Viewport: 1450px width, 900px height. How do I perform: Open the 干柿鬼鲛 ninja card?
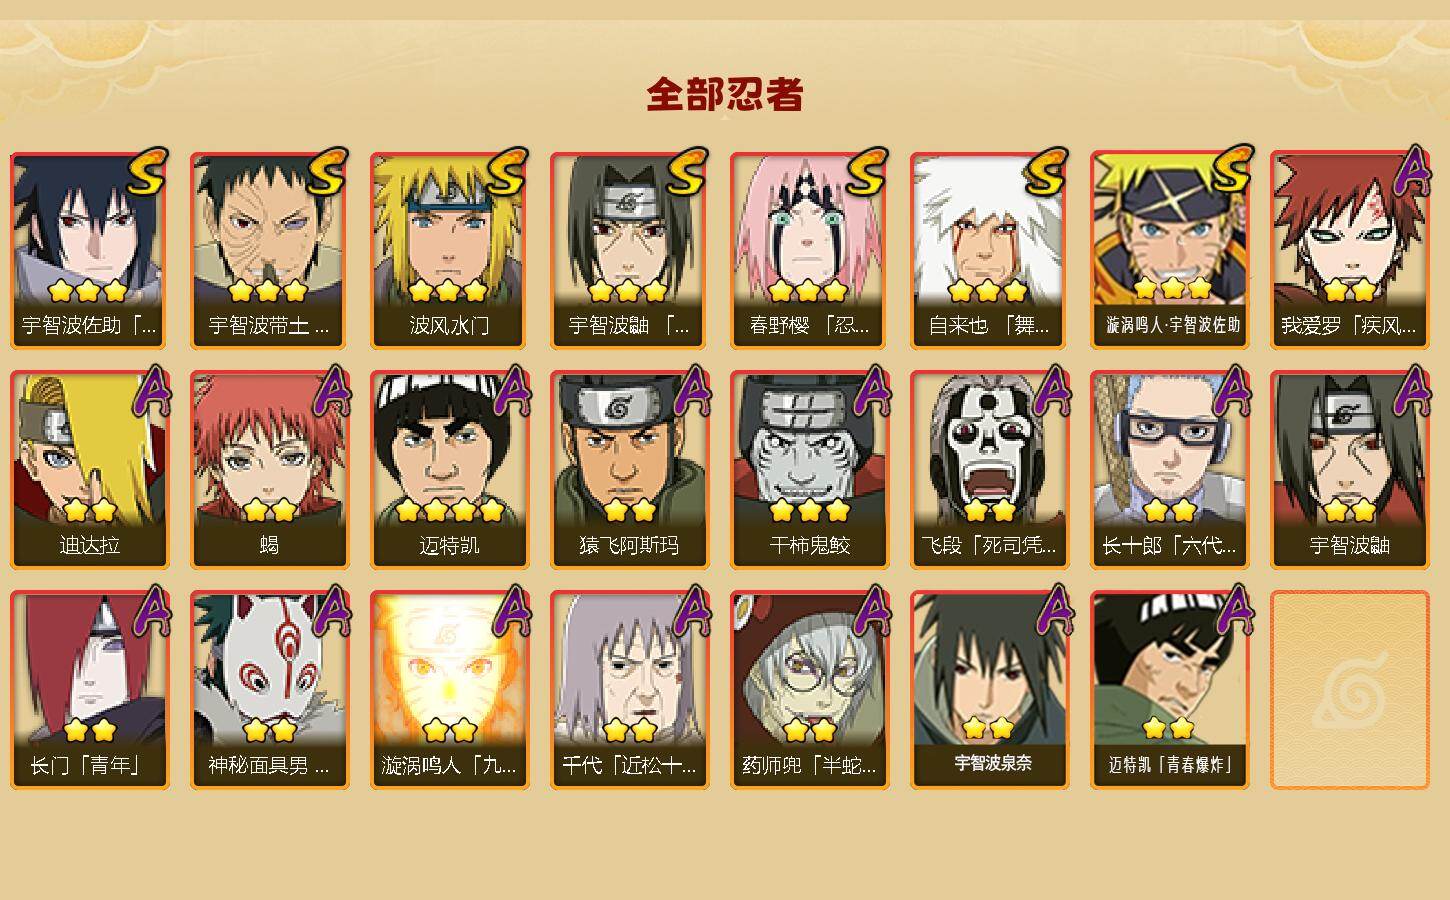809,470
